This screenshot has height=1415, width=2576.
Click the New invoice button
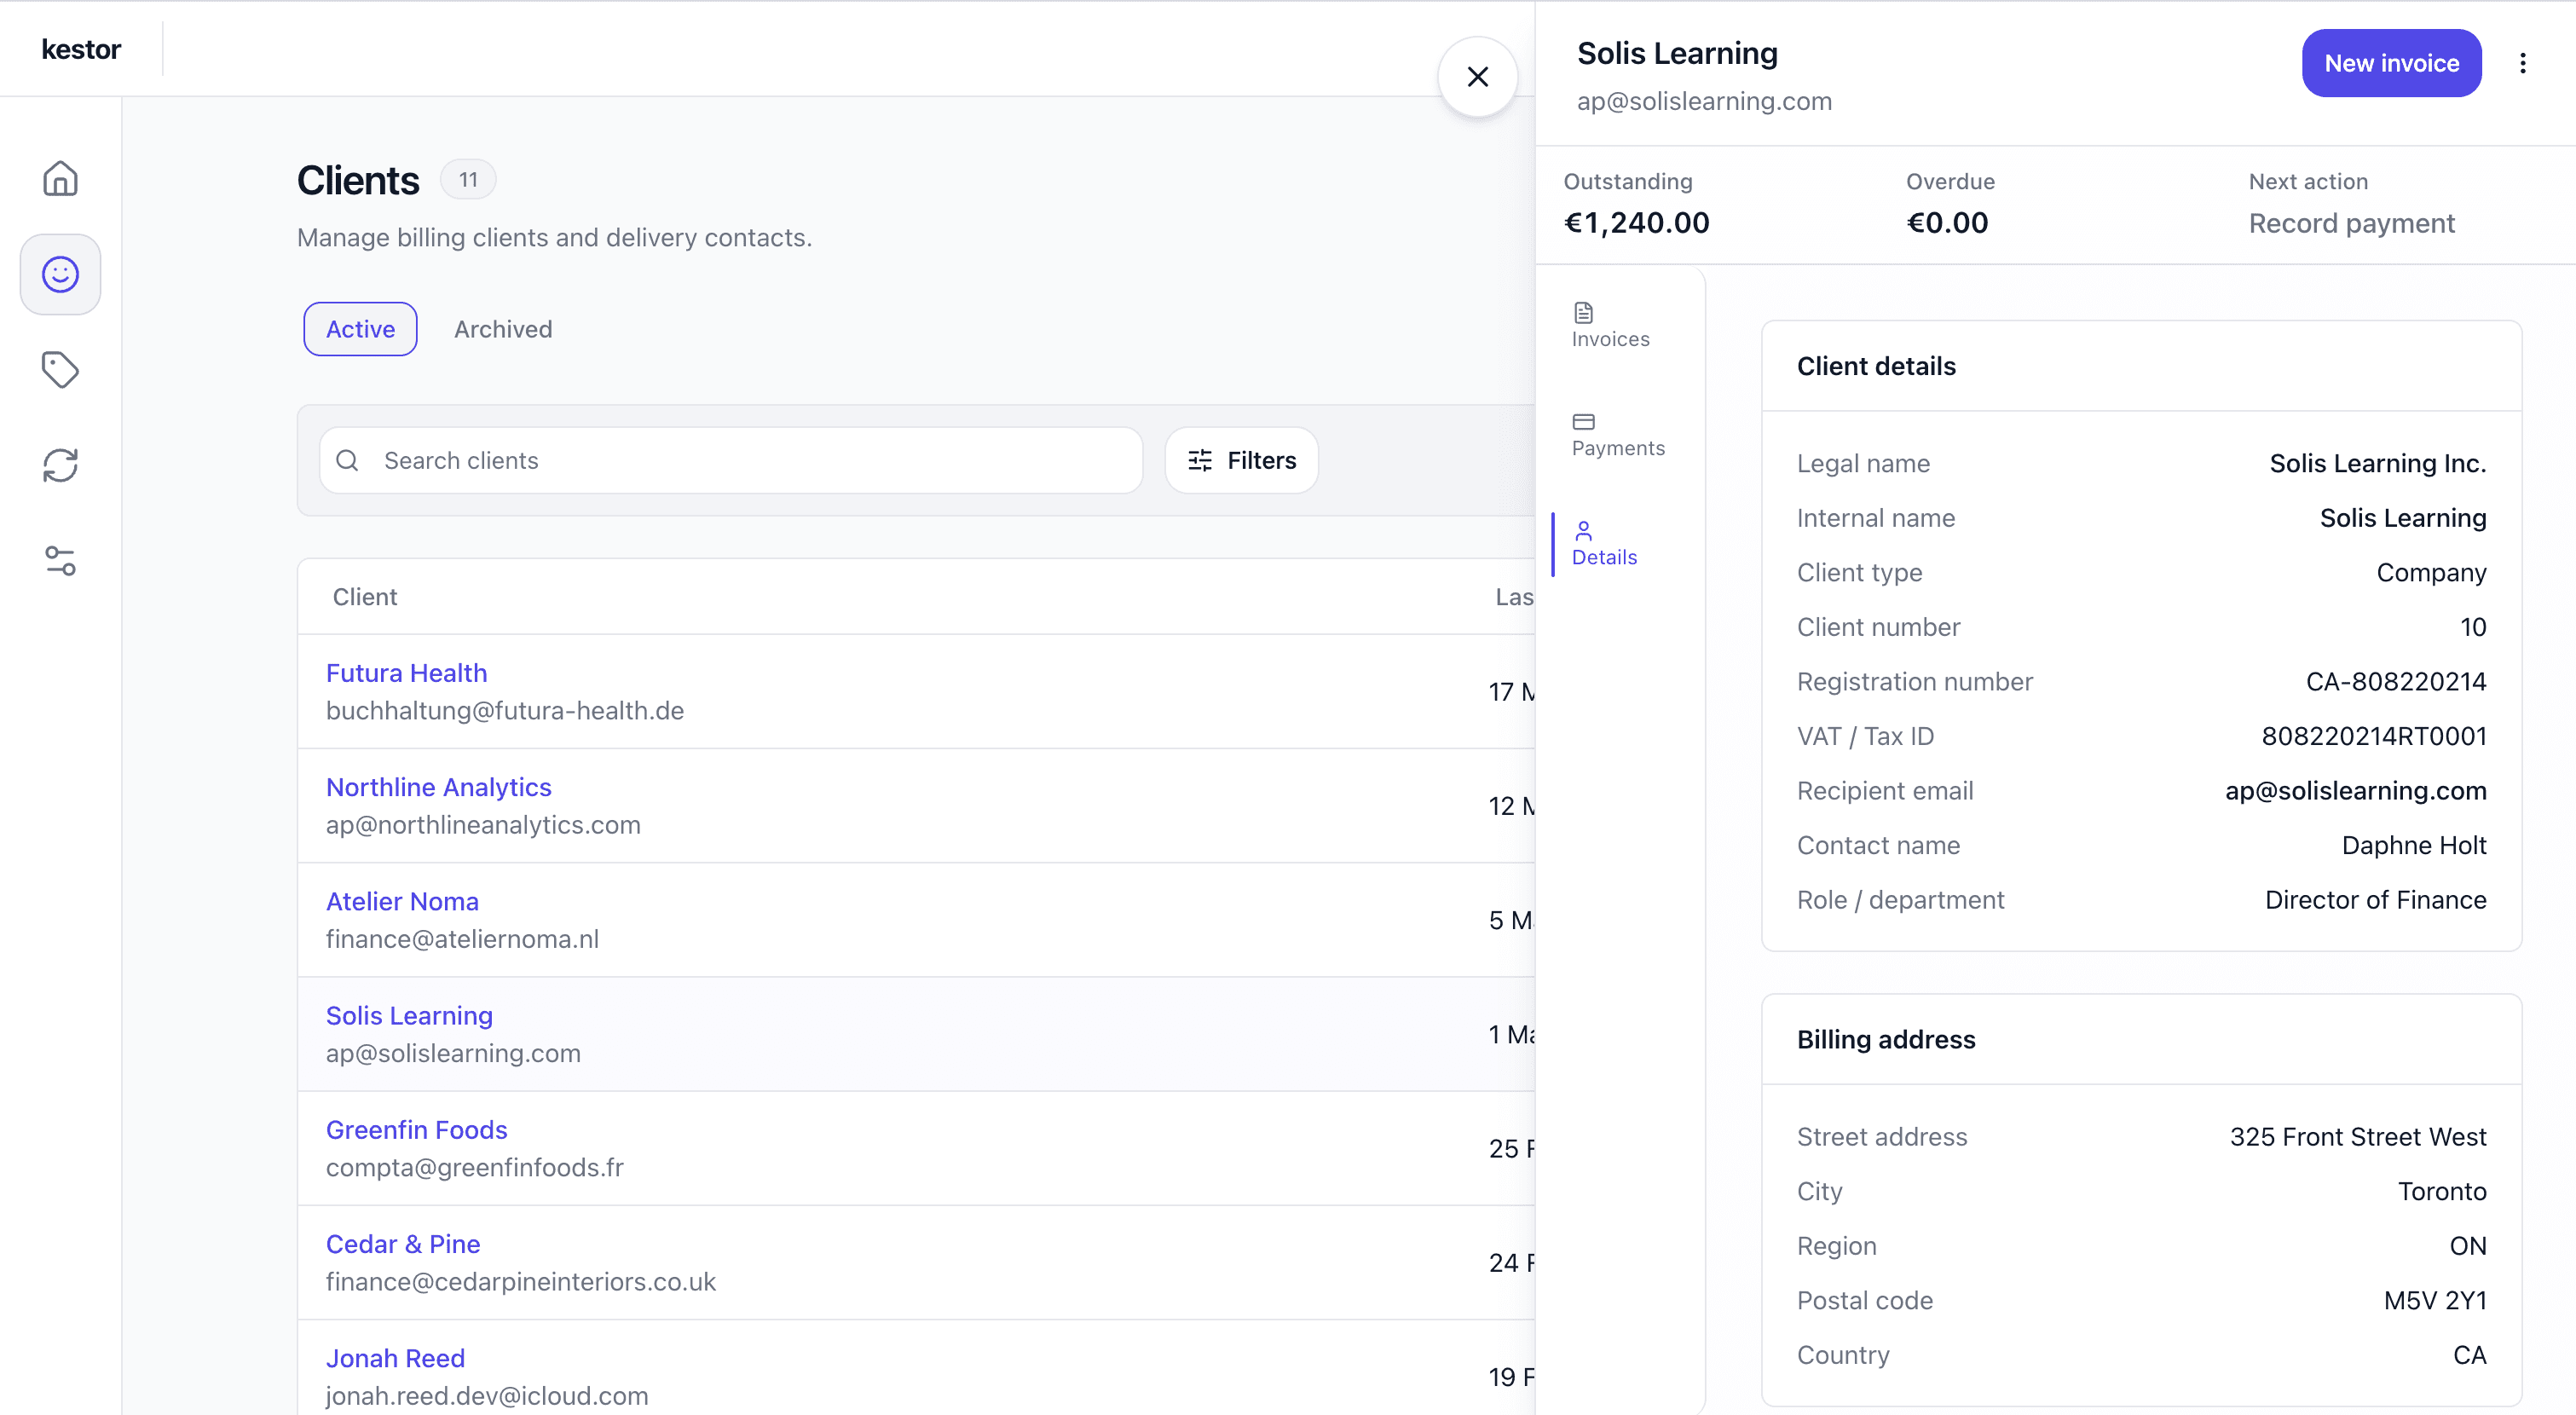(2390, 63)
